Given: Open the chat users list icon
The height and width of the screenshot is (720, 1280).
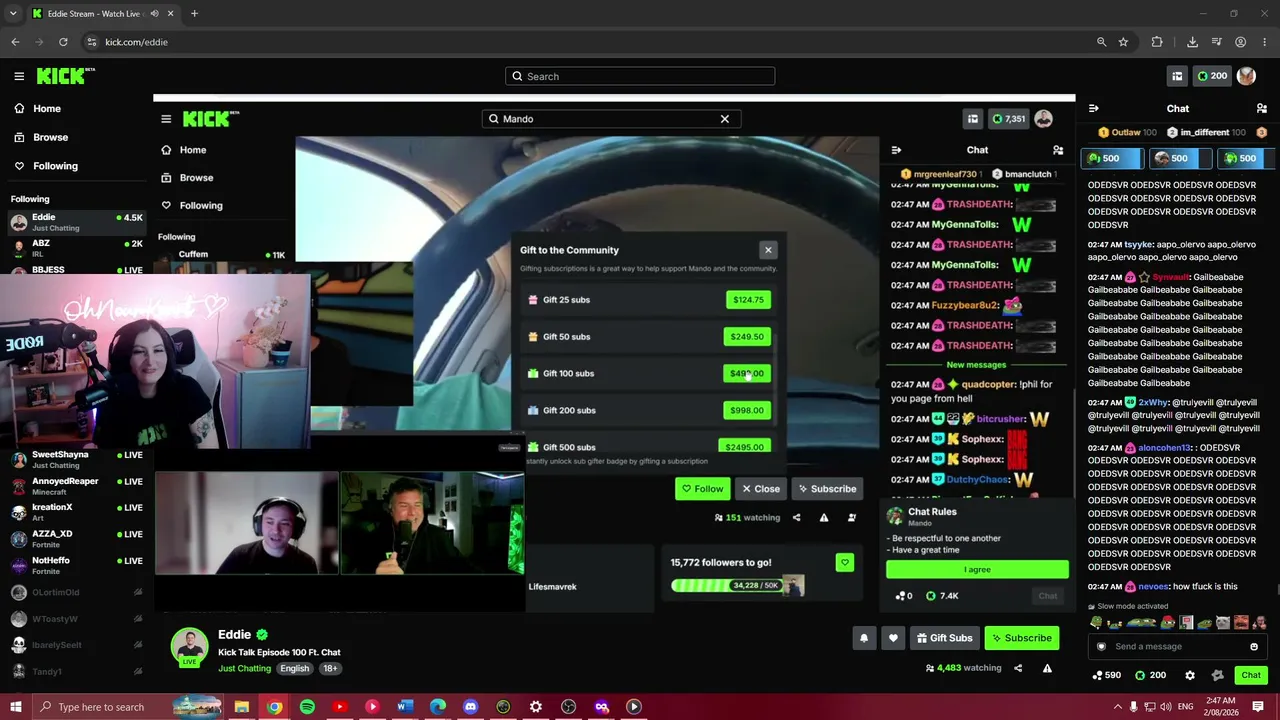Looking at the screenshot, I should tap(1262, 108).
